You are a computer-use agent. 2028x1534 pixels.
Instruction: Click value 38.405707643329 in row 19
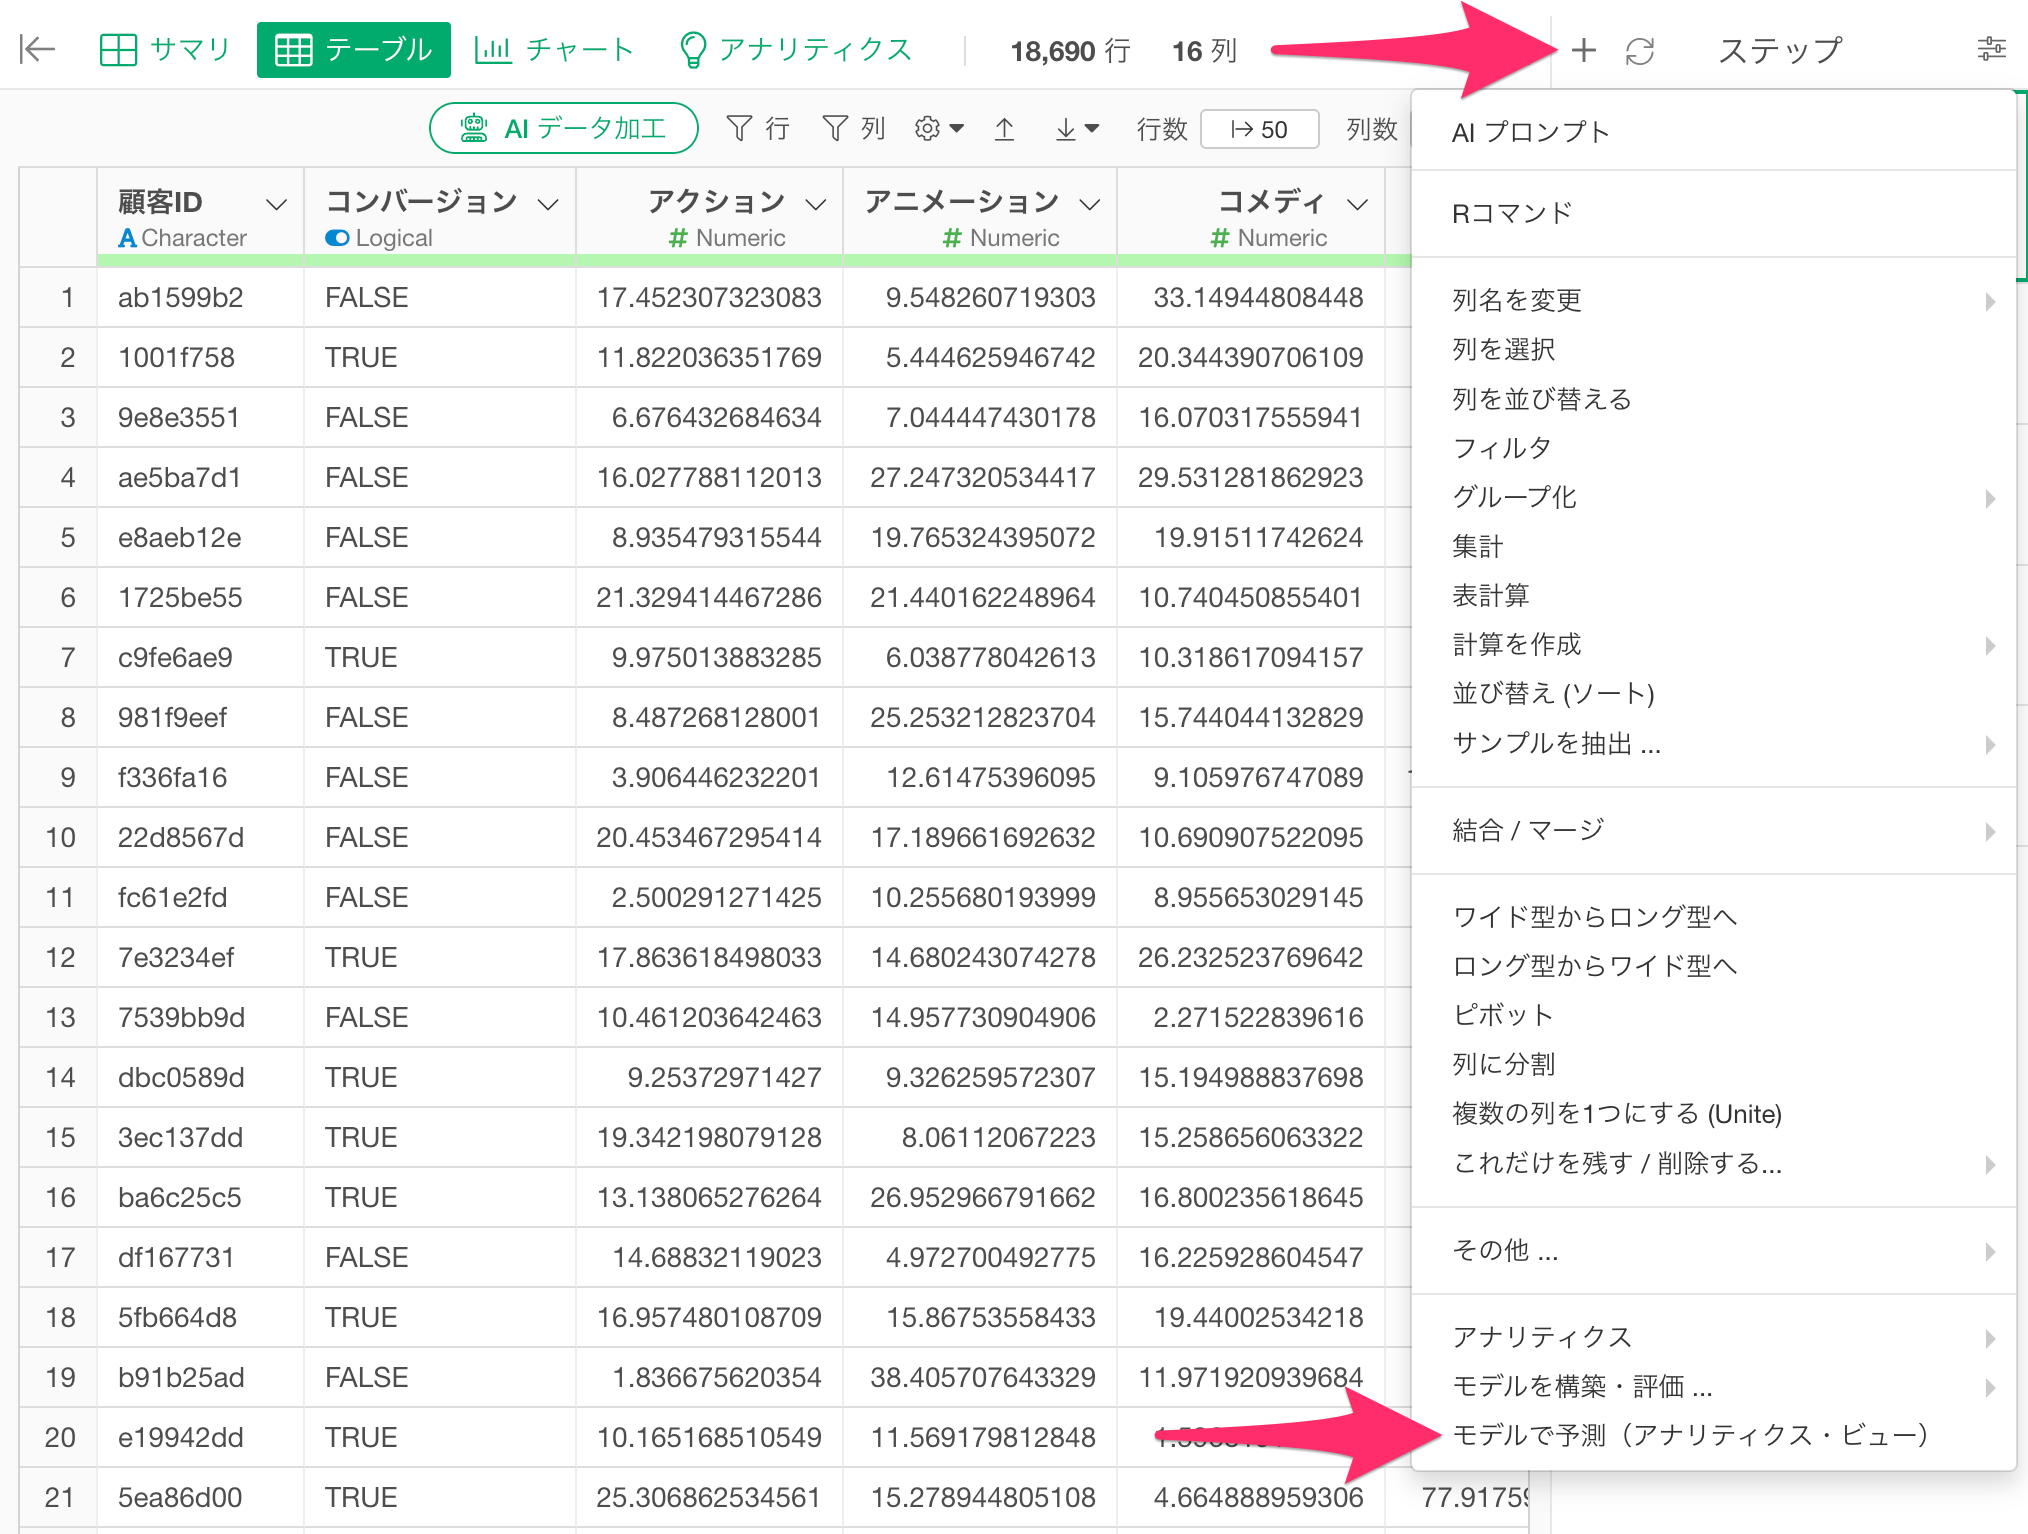(x=982, y=1377)
